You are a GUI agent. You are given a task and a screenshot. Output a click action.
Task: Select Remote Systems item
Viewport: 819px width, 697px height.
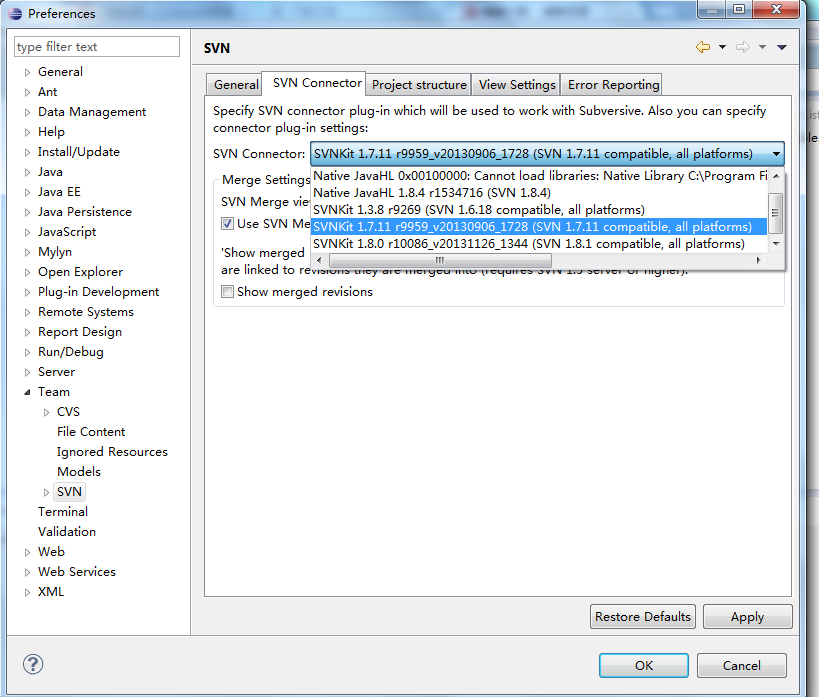coord(86,312)
